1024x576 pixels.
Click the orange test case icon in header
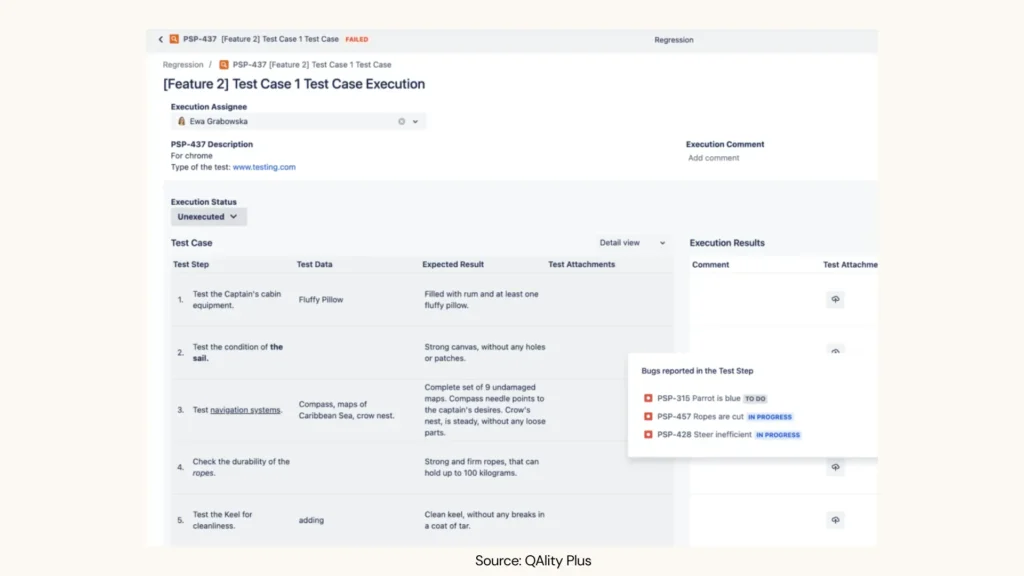tap(174, 40)
